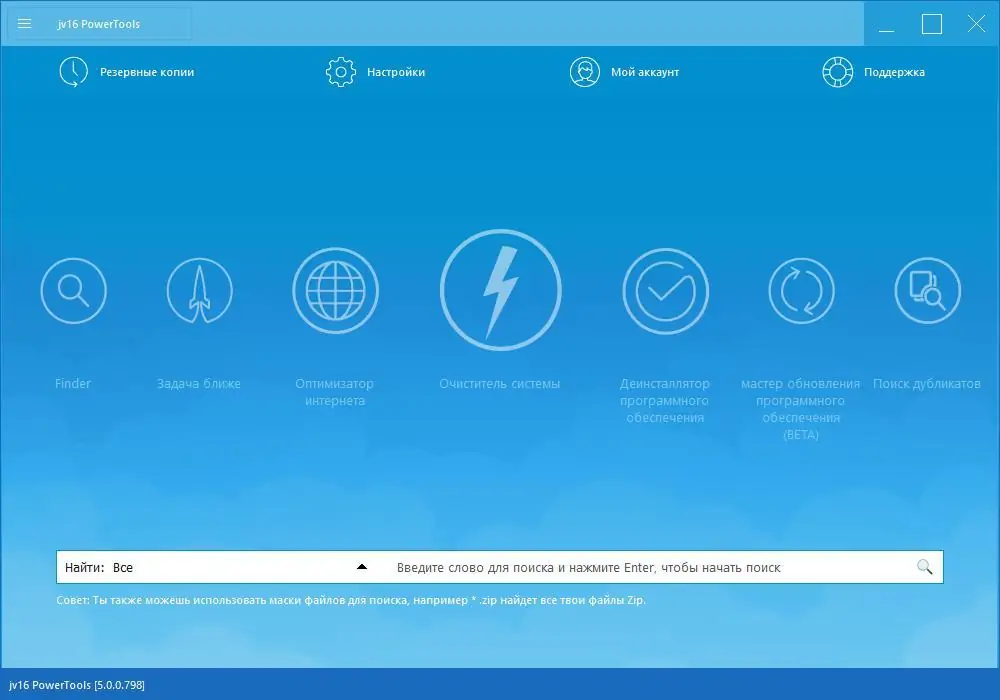
Task: Collapse the search filter with the arrow
Action: (362, 565)
